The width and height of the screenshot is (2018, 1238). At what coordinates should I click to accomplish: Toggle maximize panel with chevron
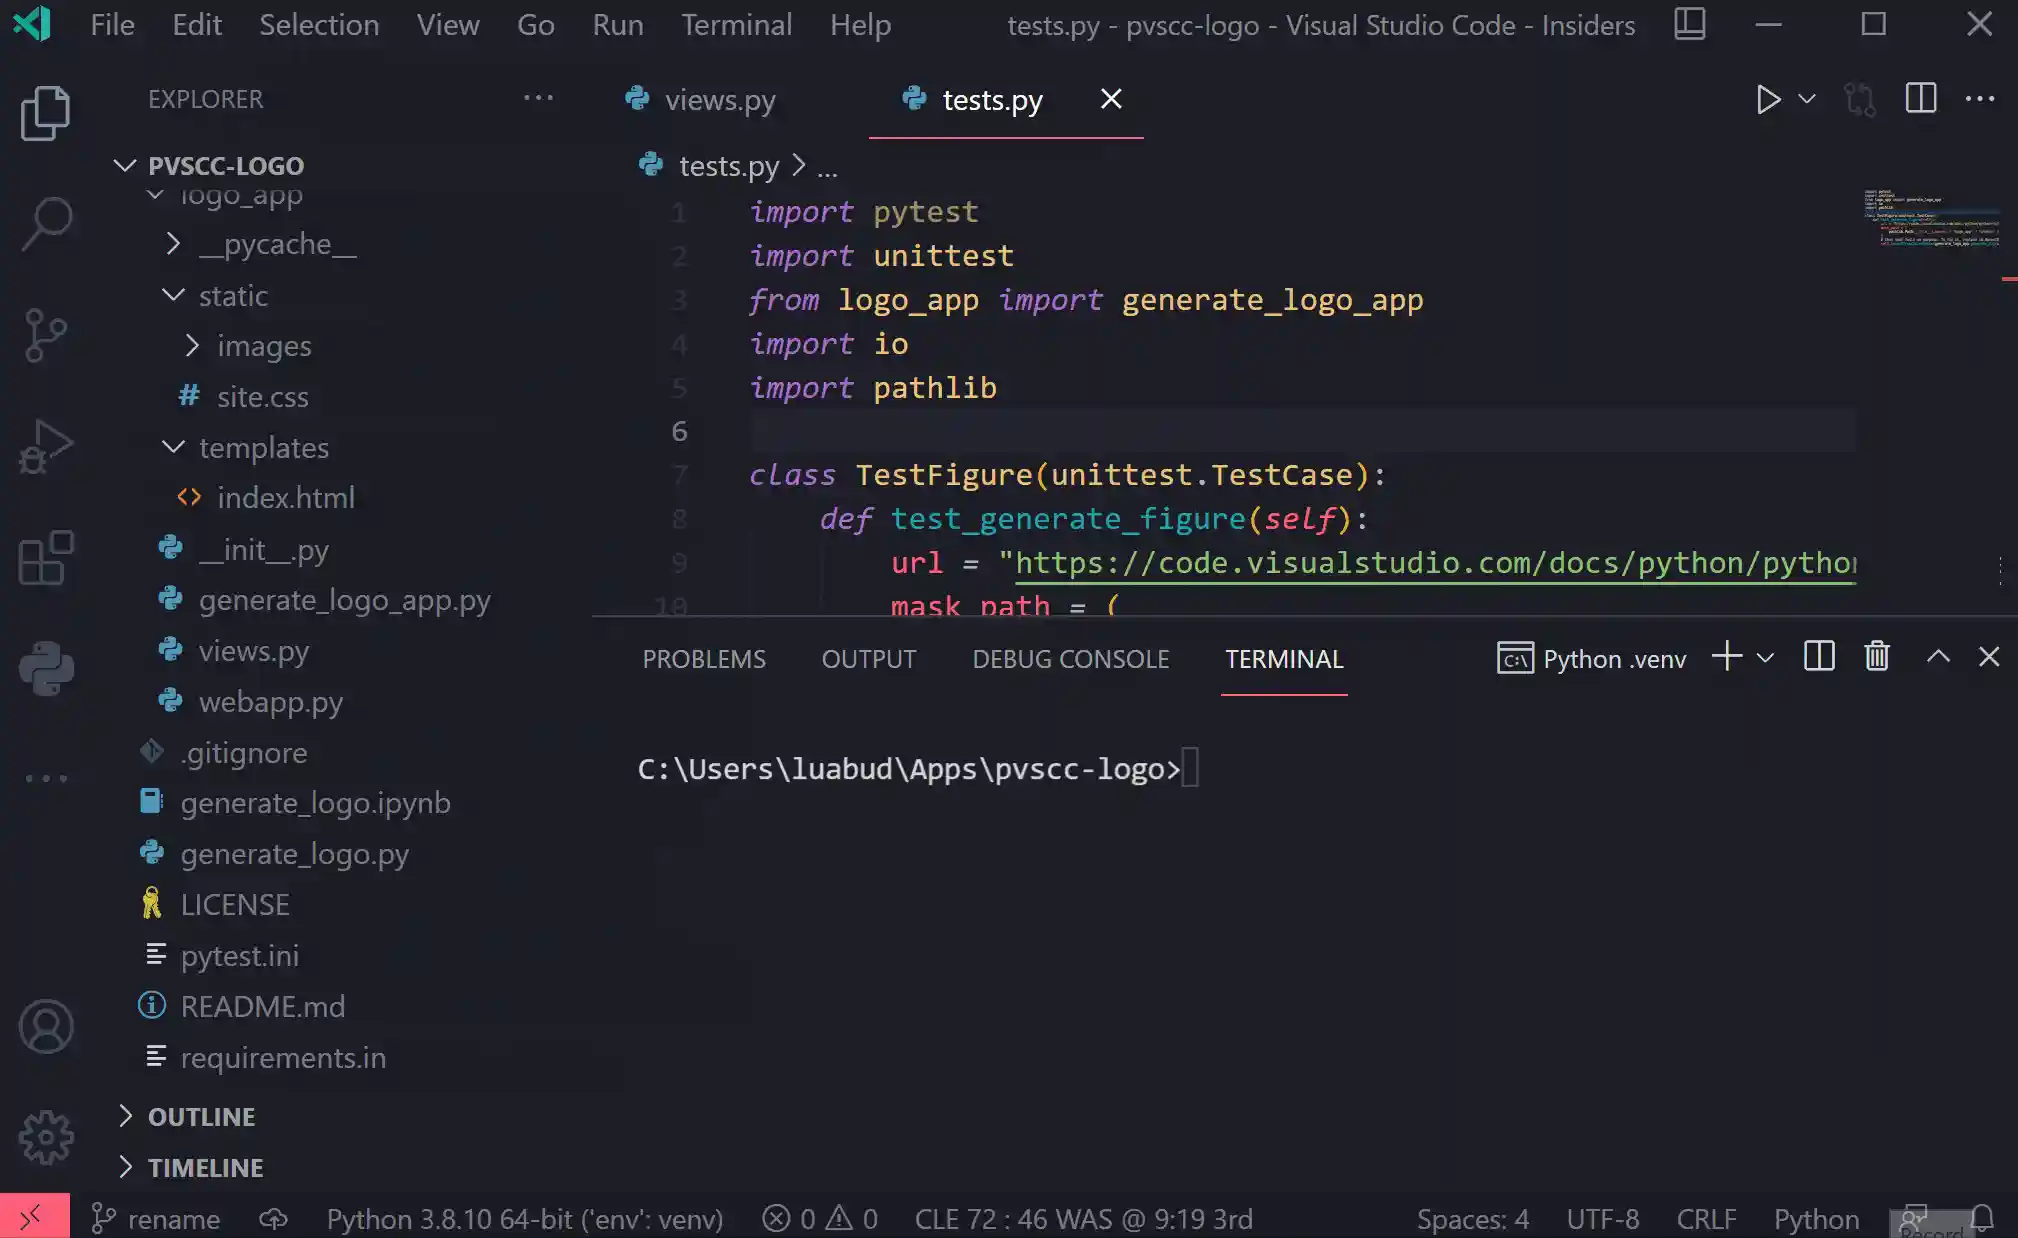pyautogui.click(x=1937, y=657)
